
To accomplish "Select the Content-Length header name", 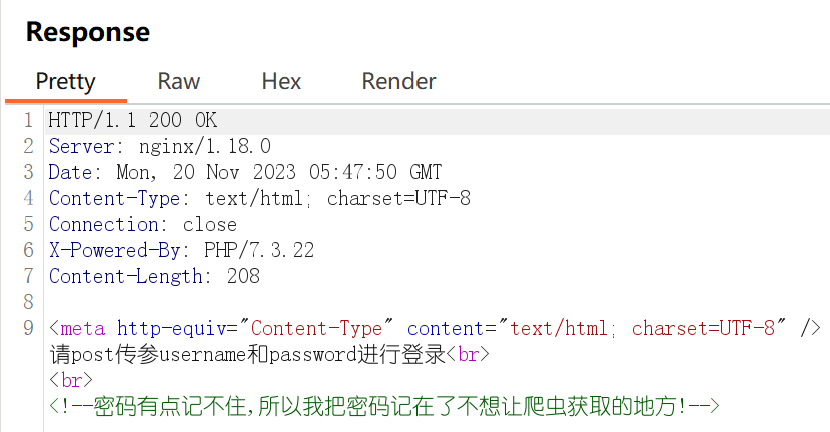I will (126, 276).
